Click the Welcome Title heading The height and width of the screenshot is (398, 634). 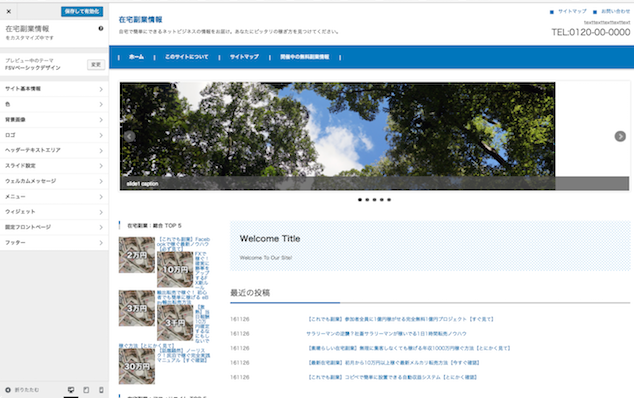270,239
